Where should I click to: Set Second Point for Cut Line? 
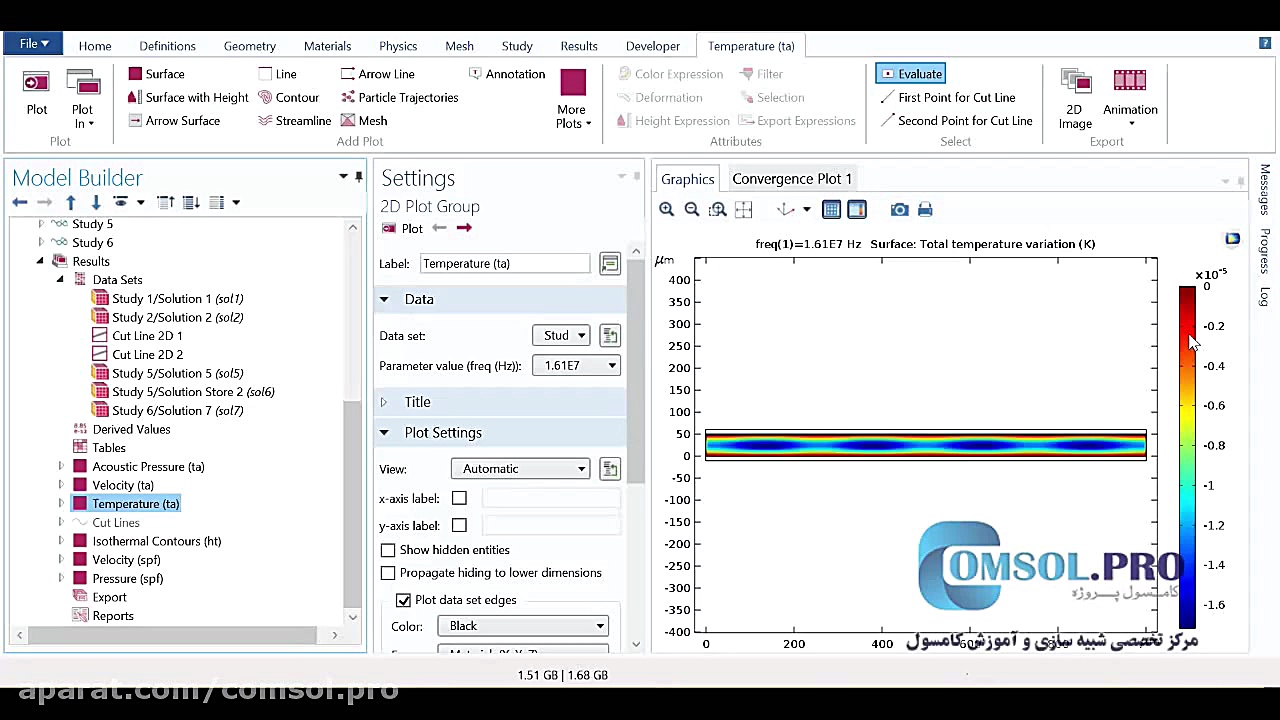click(956, 121)
